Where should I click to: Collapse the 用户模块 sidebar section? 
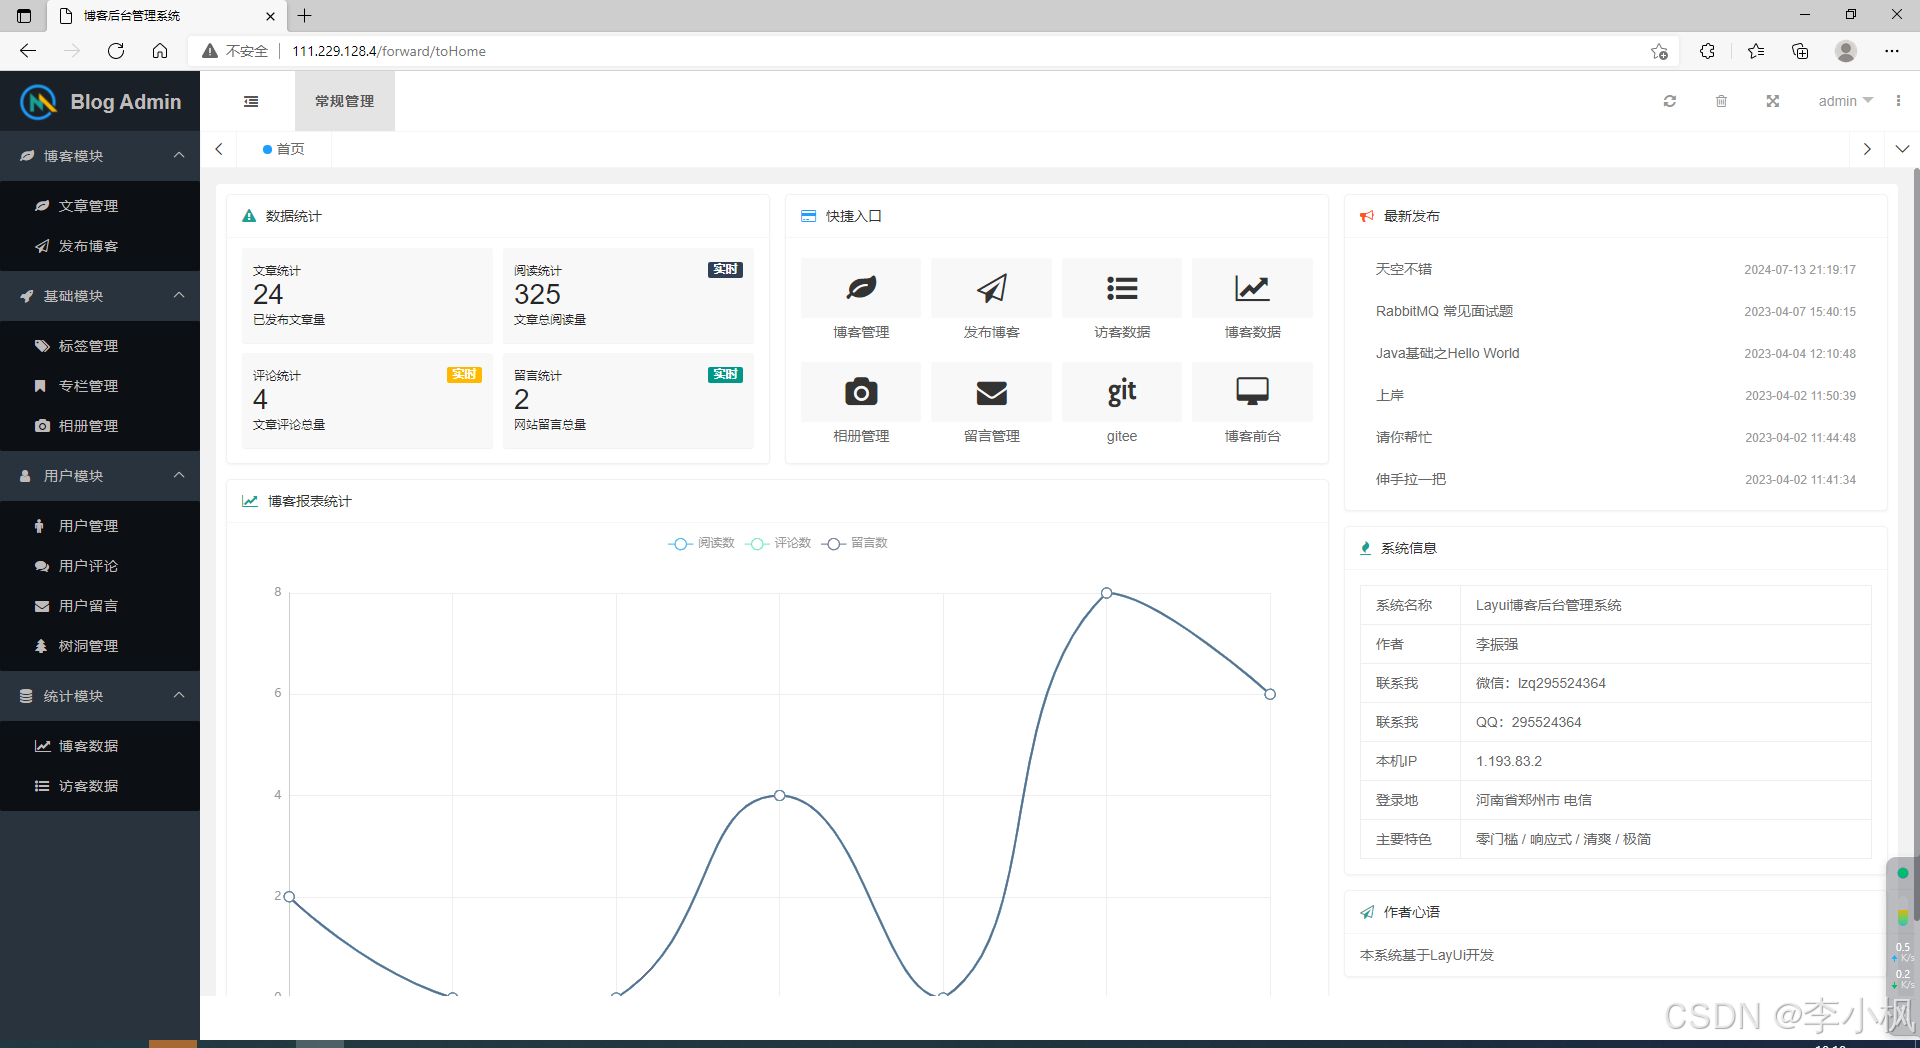pyautogui.click(x=100, y=476)
